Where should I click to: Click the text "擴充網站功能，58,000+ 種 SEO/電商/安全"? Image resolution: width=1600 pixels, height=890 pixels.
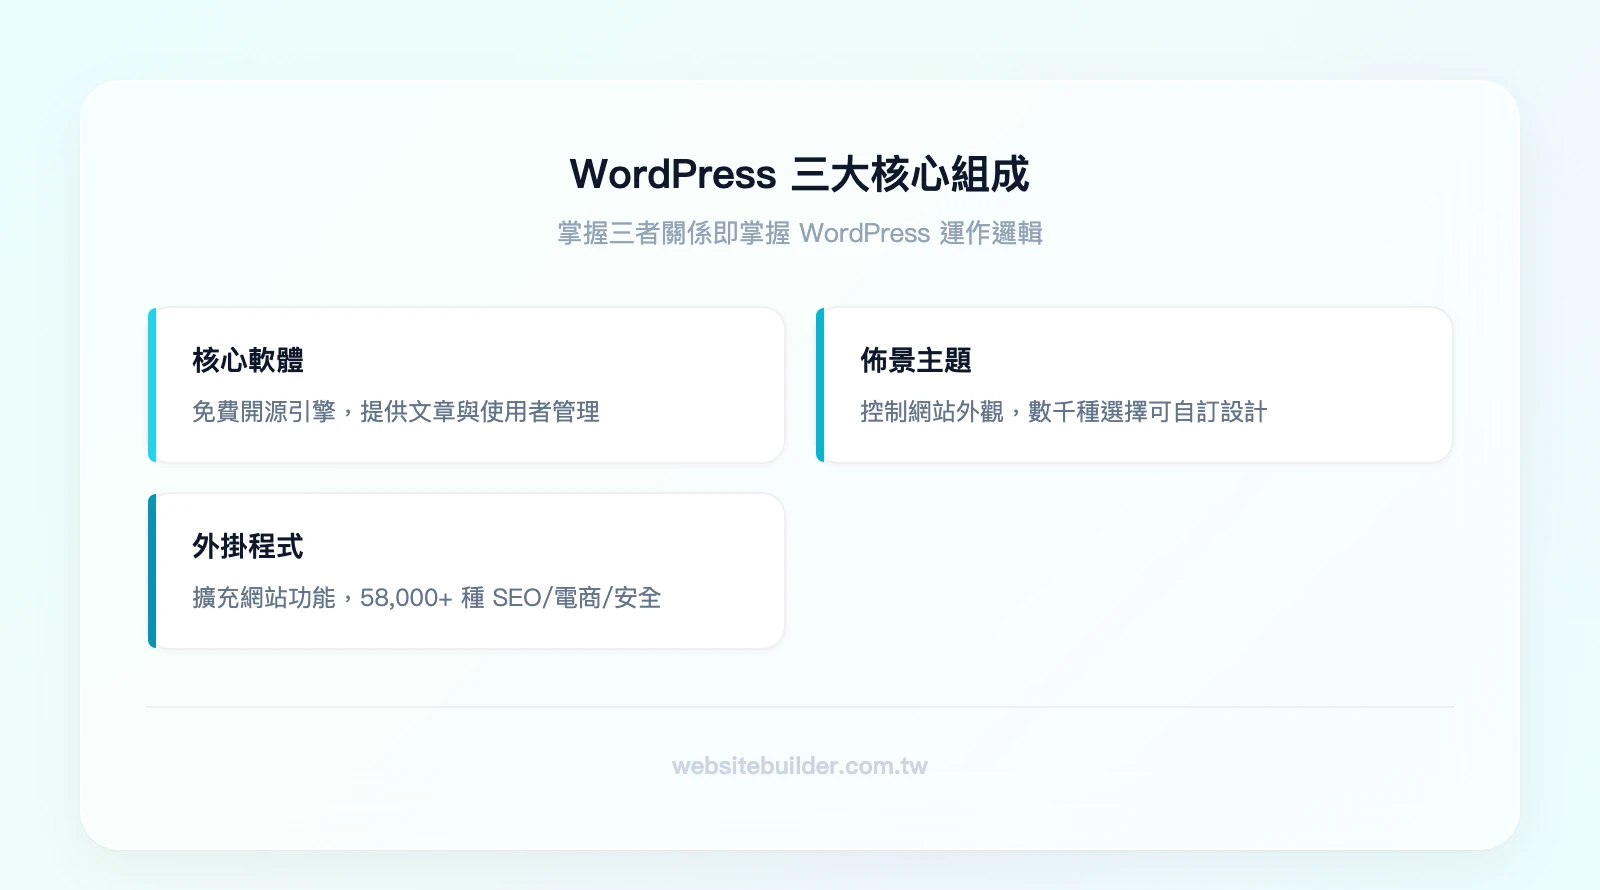tap(427, 598)
